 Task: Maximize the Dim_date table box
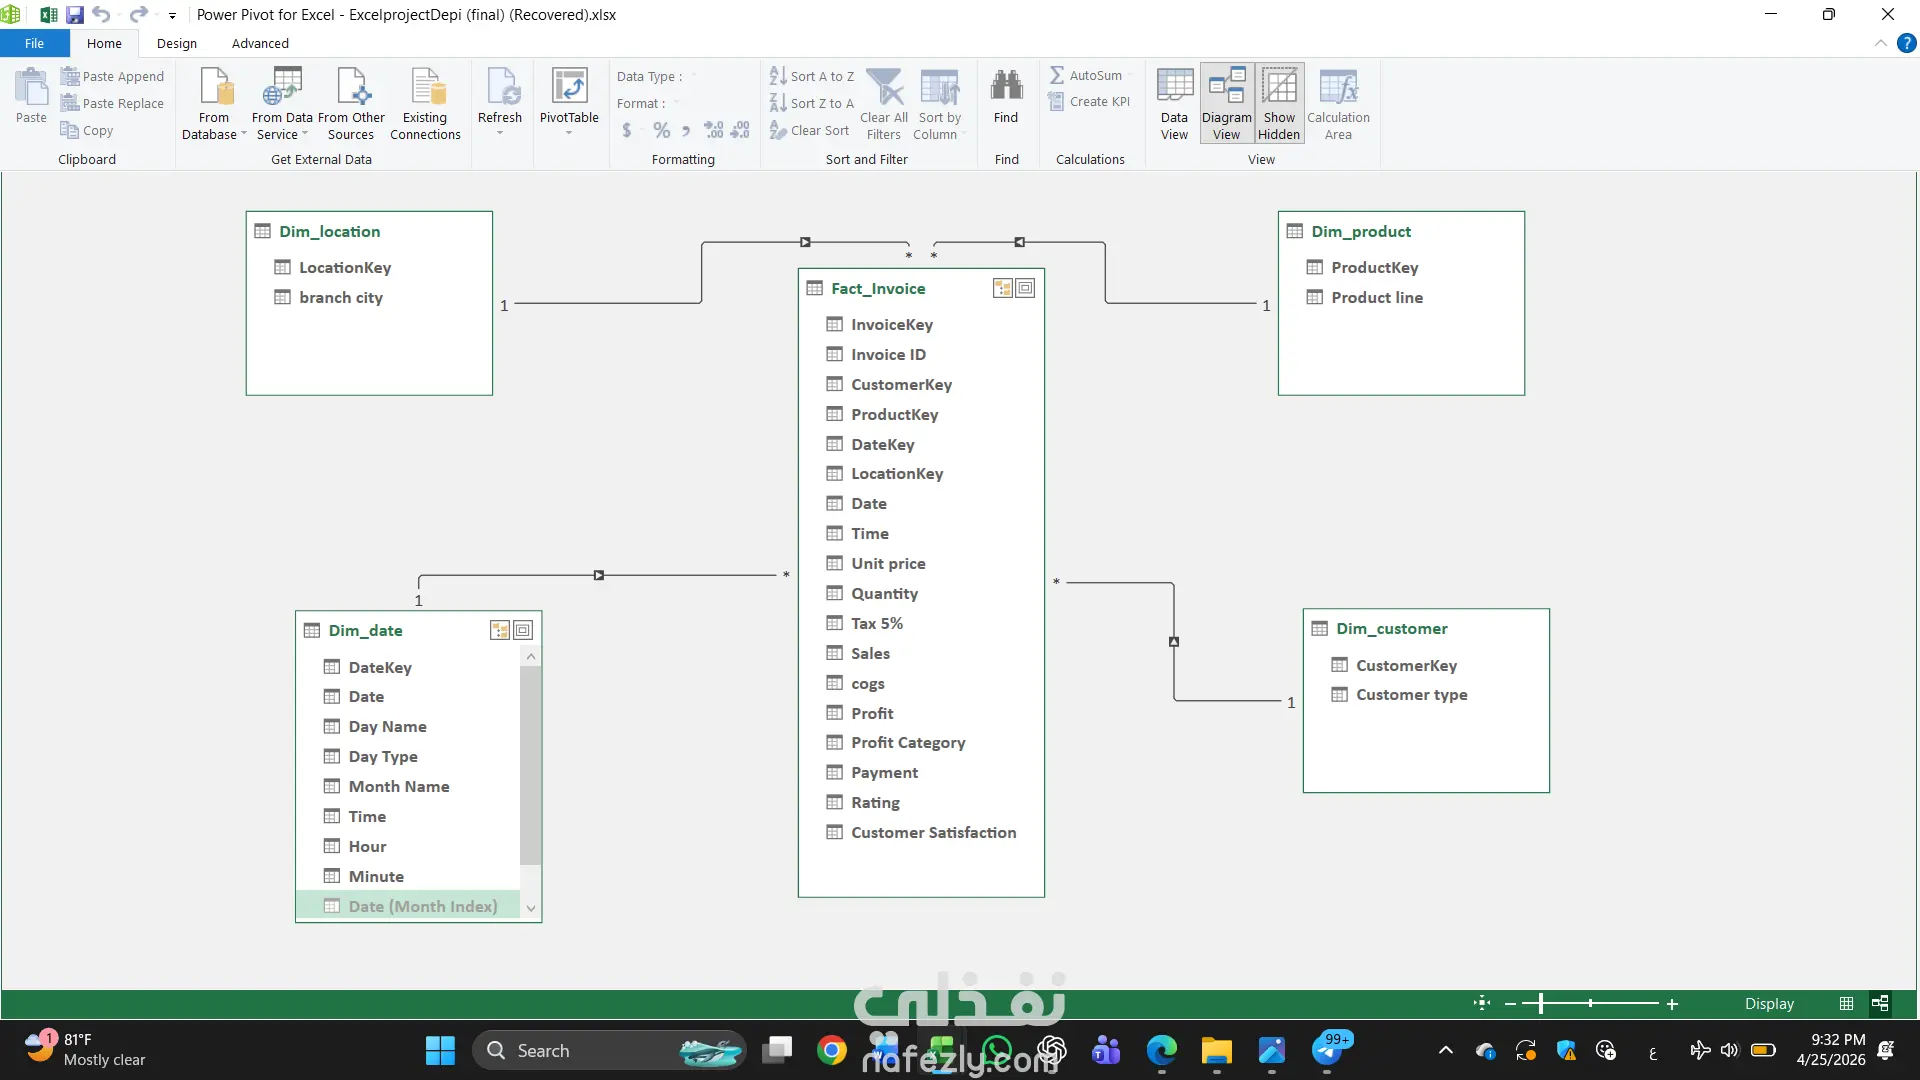[523, 631]
